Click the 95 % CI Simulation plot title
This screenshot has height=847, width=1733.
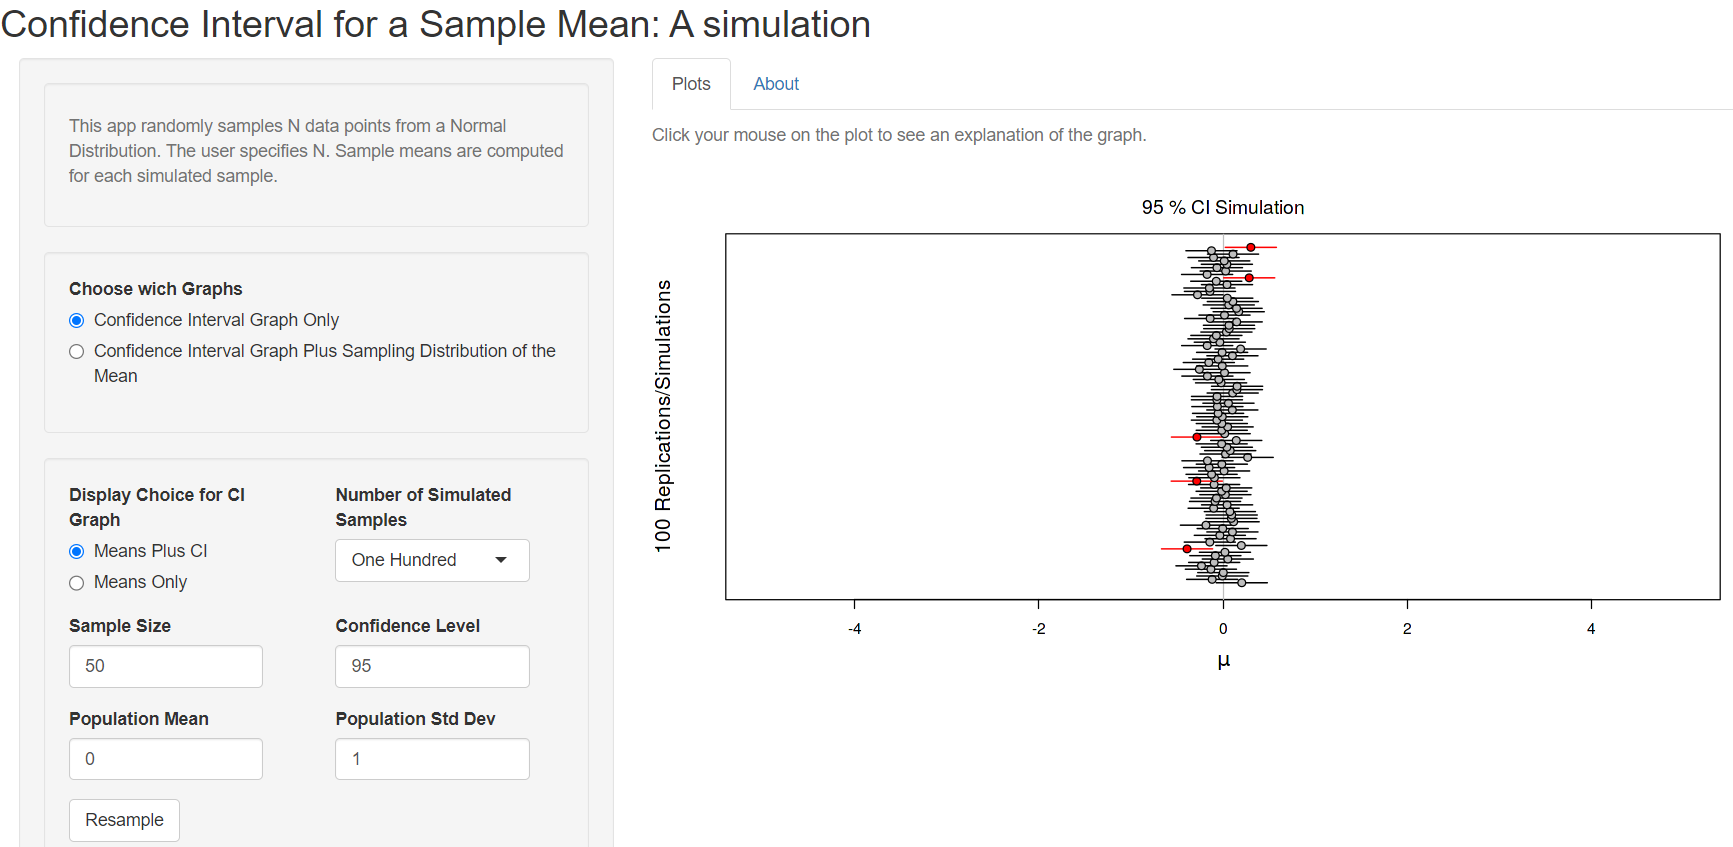click(x=1222, y=208)
